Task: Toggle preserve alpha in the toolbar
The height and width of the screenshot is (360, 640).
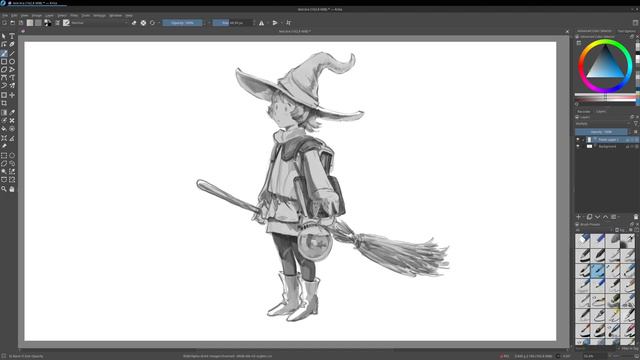Action: (x=143, y=23)
